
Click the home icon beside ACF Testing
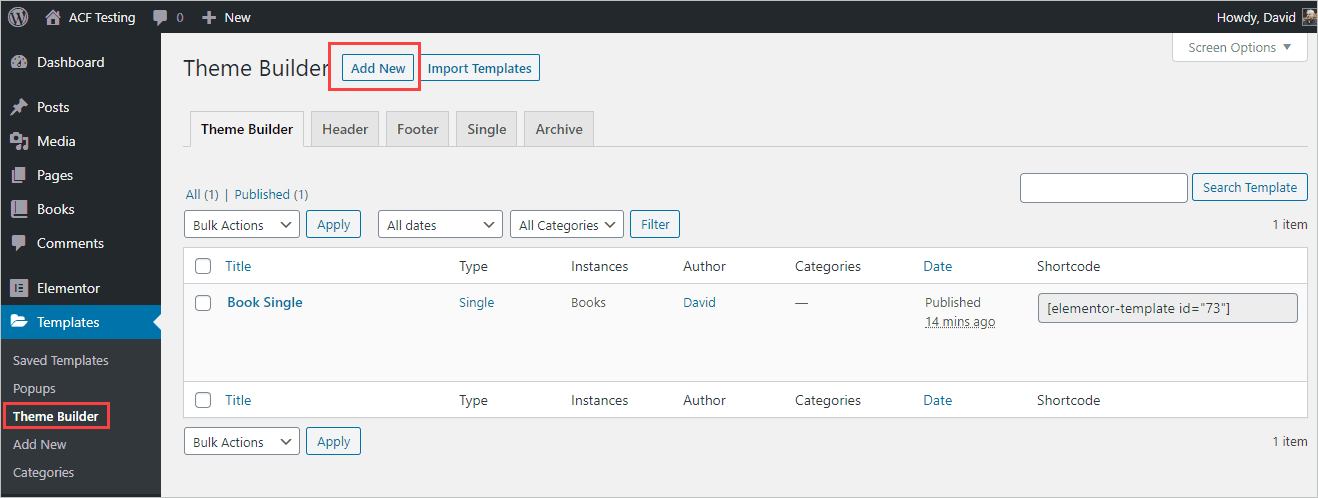pyautogui.click(x=53, y=17)
